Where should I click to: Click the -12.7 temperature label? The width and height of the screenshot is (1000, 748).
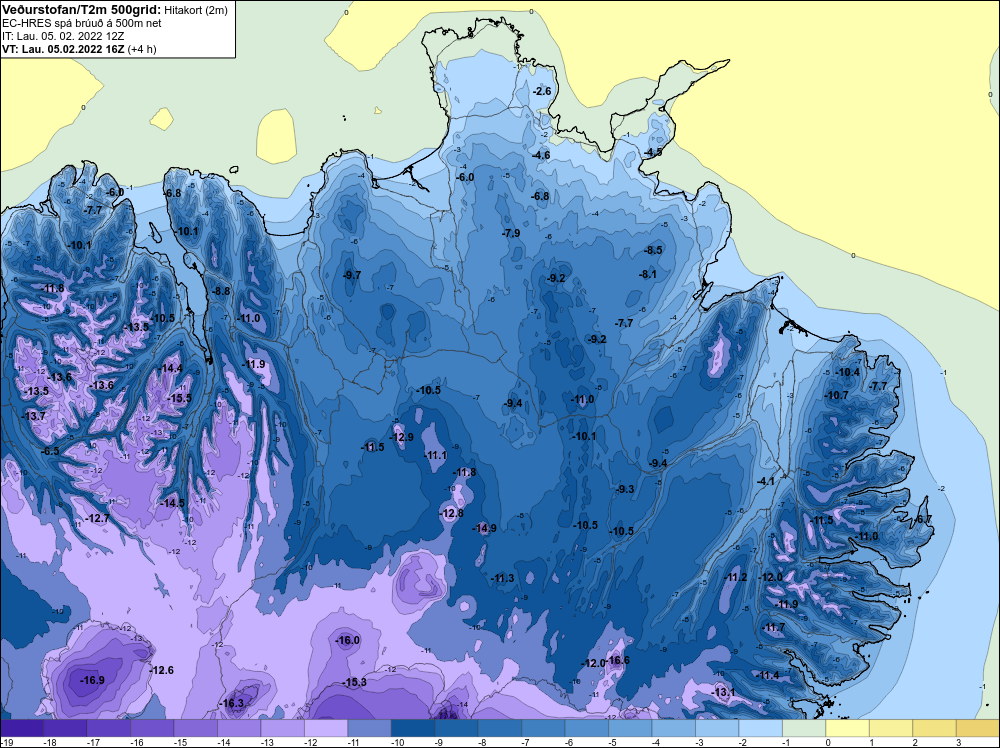click(98, 518)
